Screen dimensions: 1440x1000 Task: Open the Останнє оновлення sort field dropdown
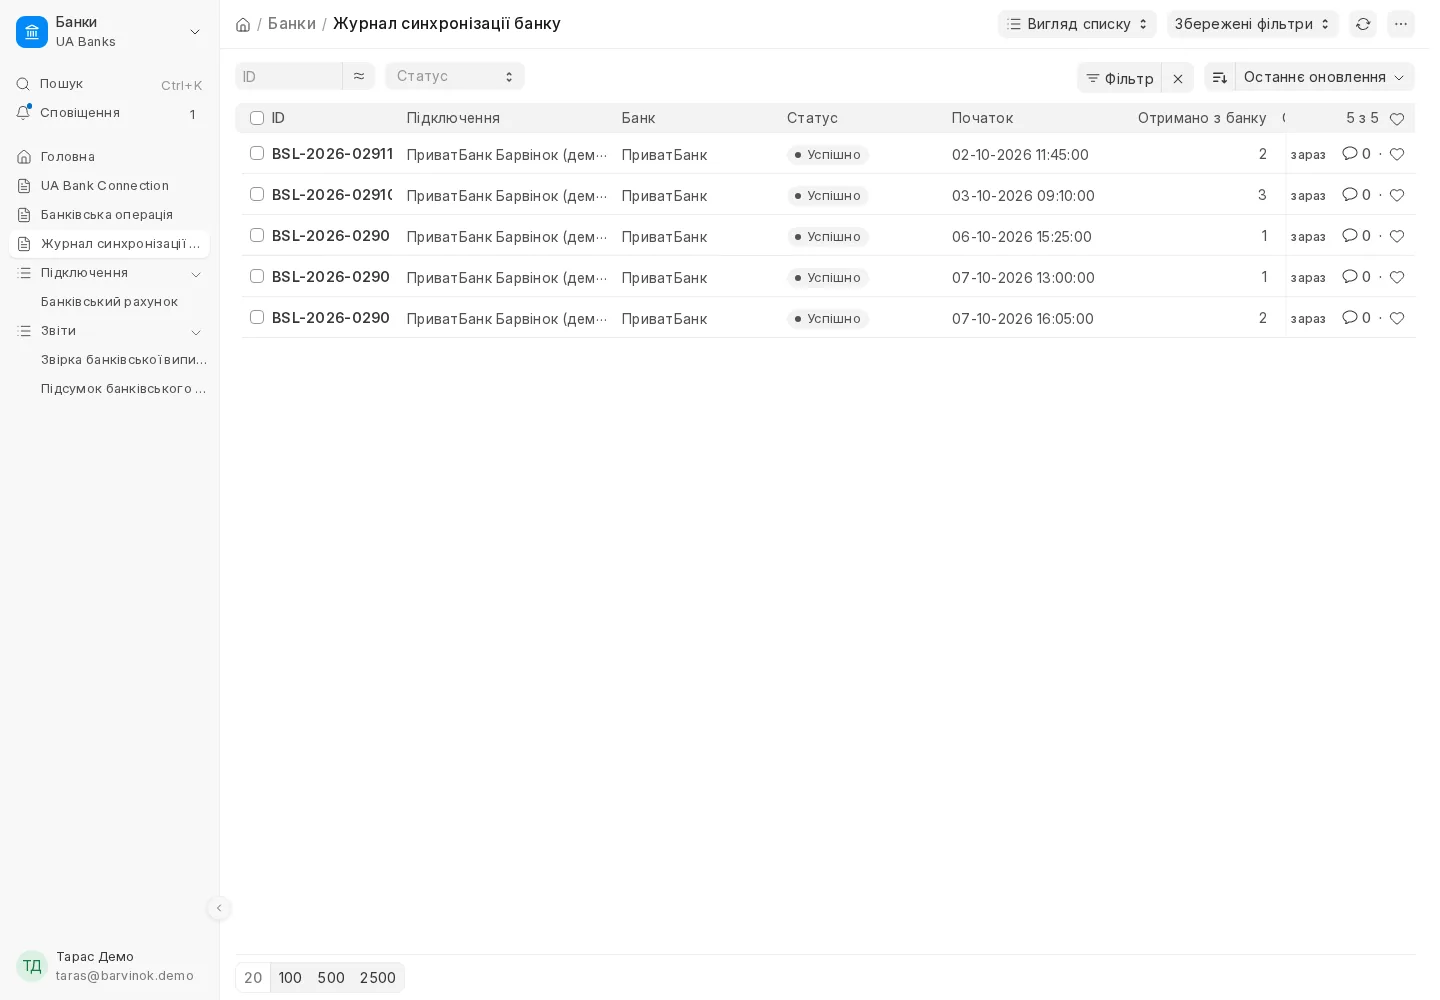(1324, 77)
